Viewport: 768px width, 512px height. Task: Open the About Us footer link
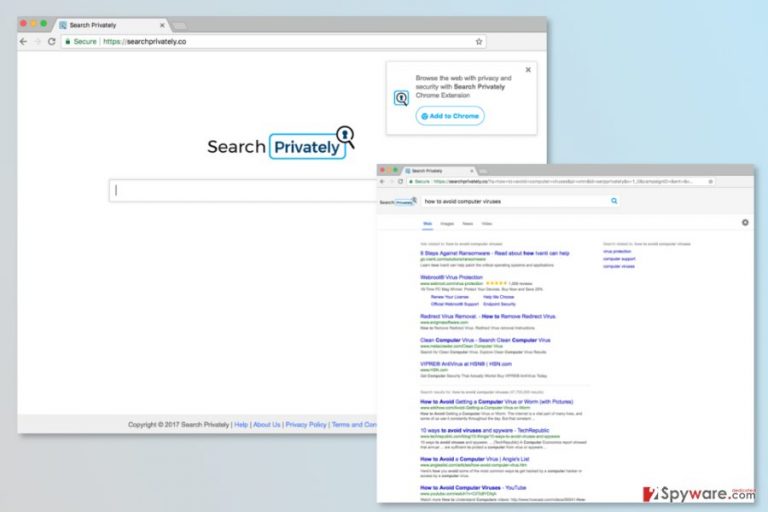click(266, 425)
